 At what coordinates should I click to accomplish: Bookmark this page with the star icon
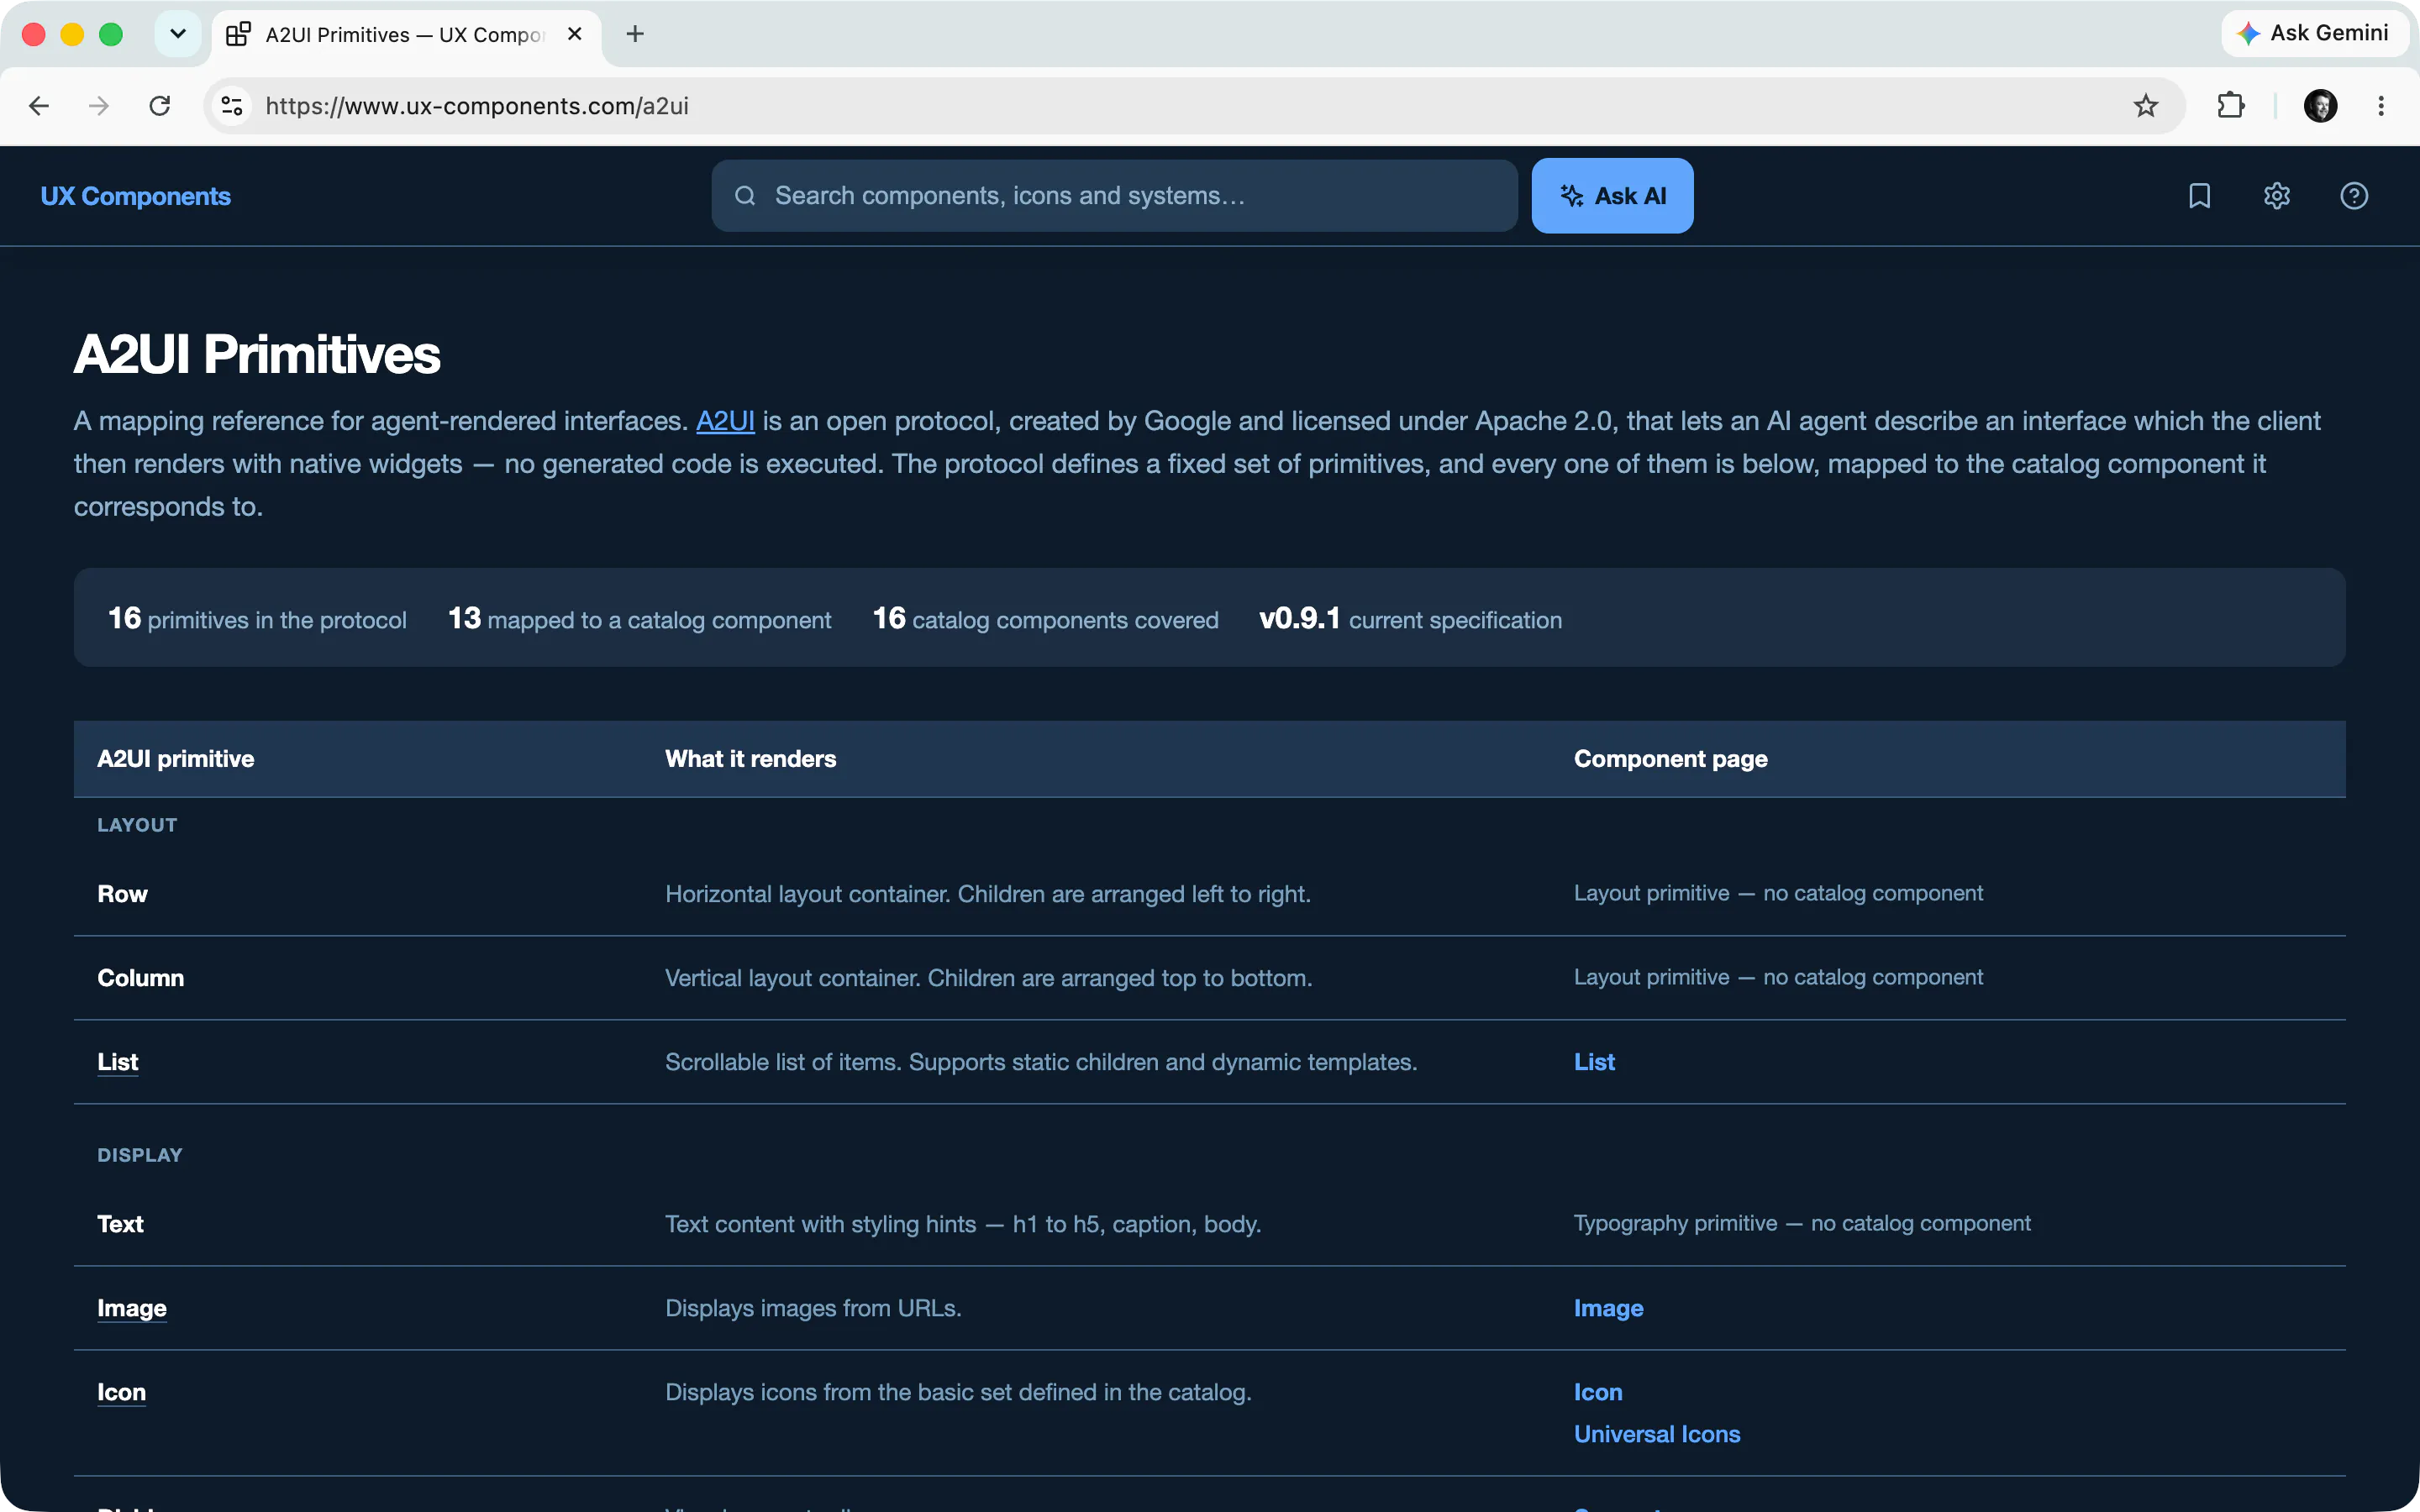pos(2146,106)
